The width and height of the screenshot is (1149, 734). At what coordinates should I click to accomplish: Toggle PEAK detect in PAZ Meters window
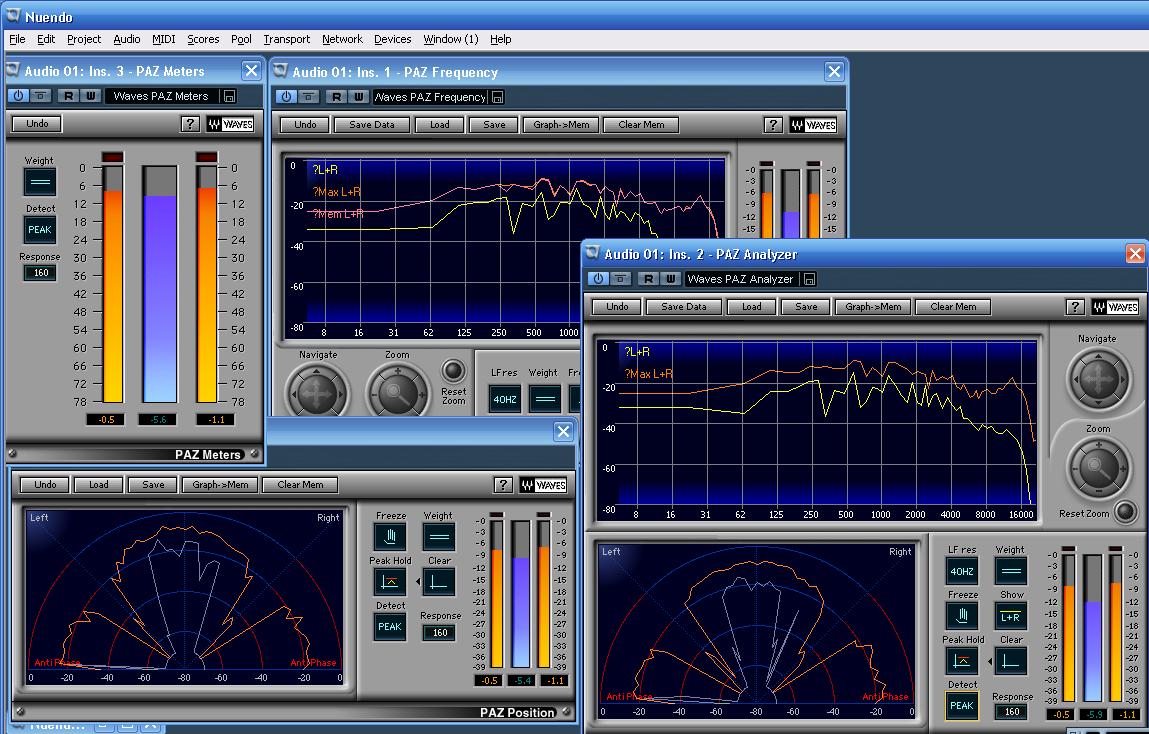(x=40, y=229)
